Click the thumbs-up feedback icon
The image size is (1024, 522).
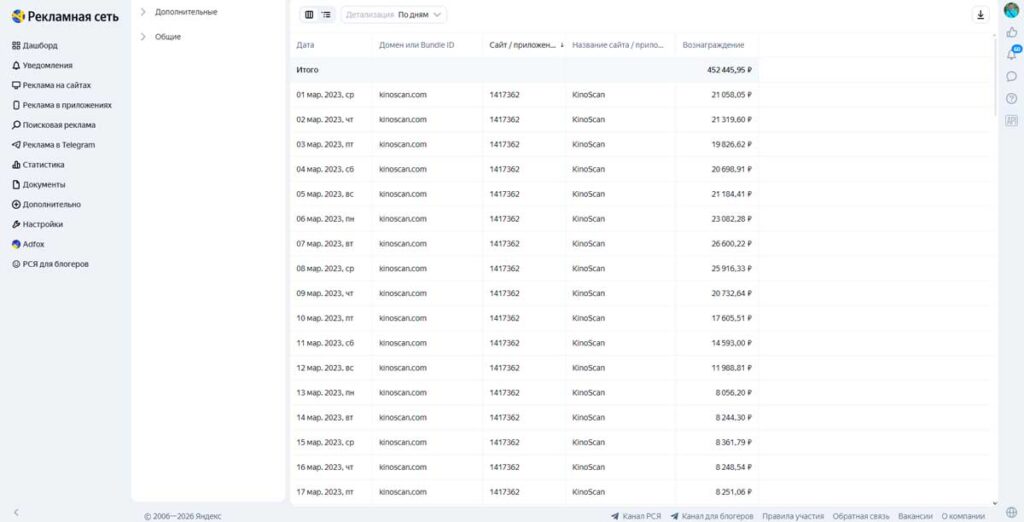point(1012,32)
